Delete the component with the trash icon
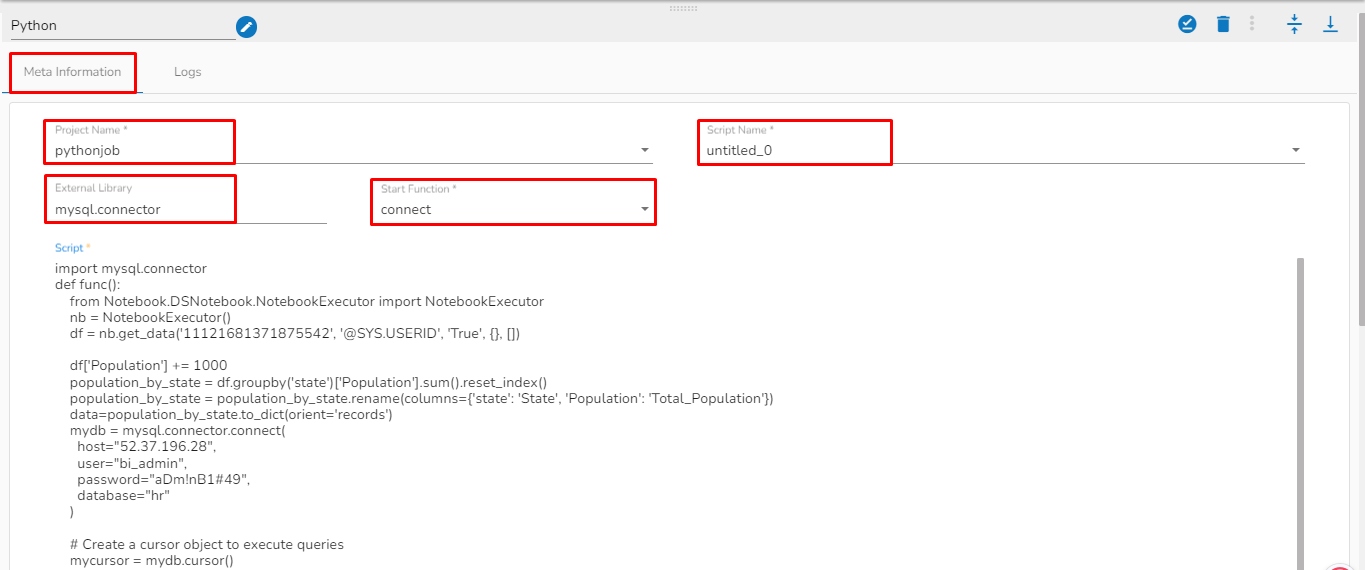This screenshot has width=1365, height=570. point(1222,24)
